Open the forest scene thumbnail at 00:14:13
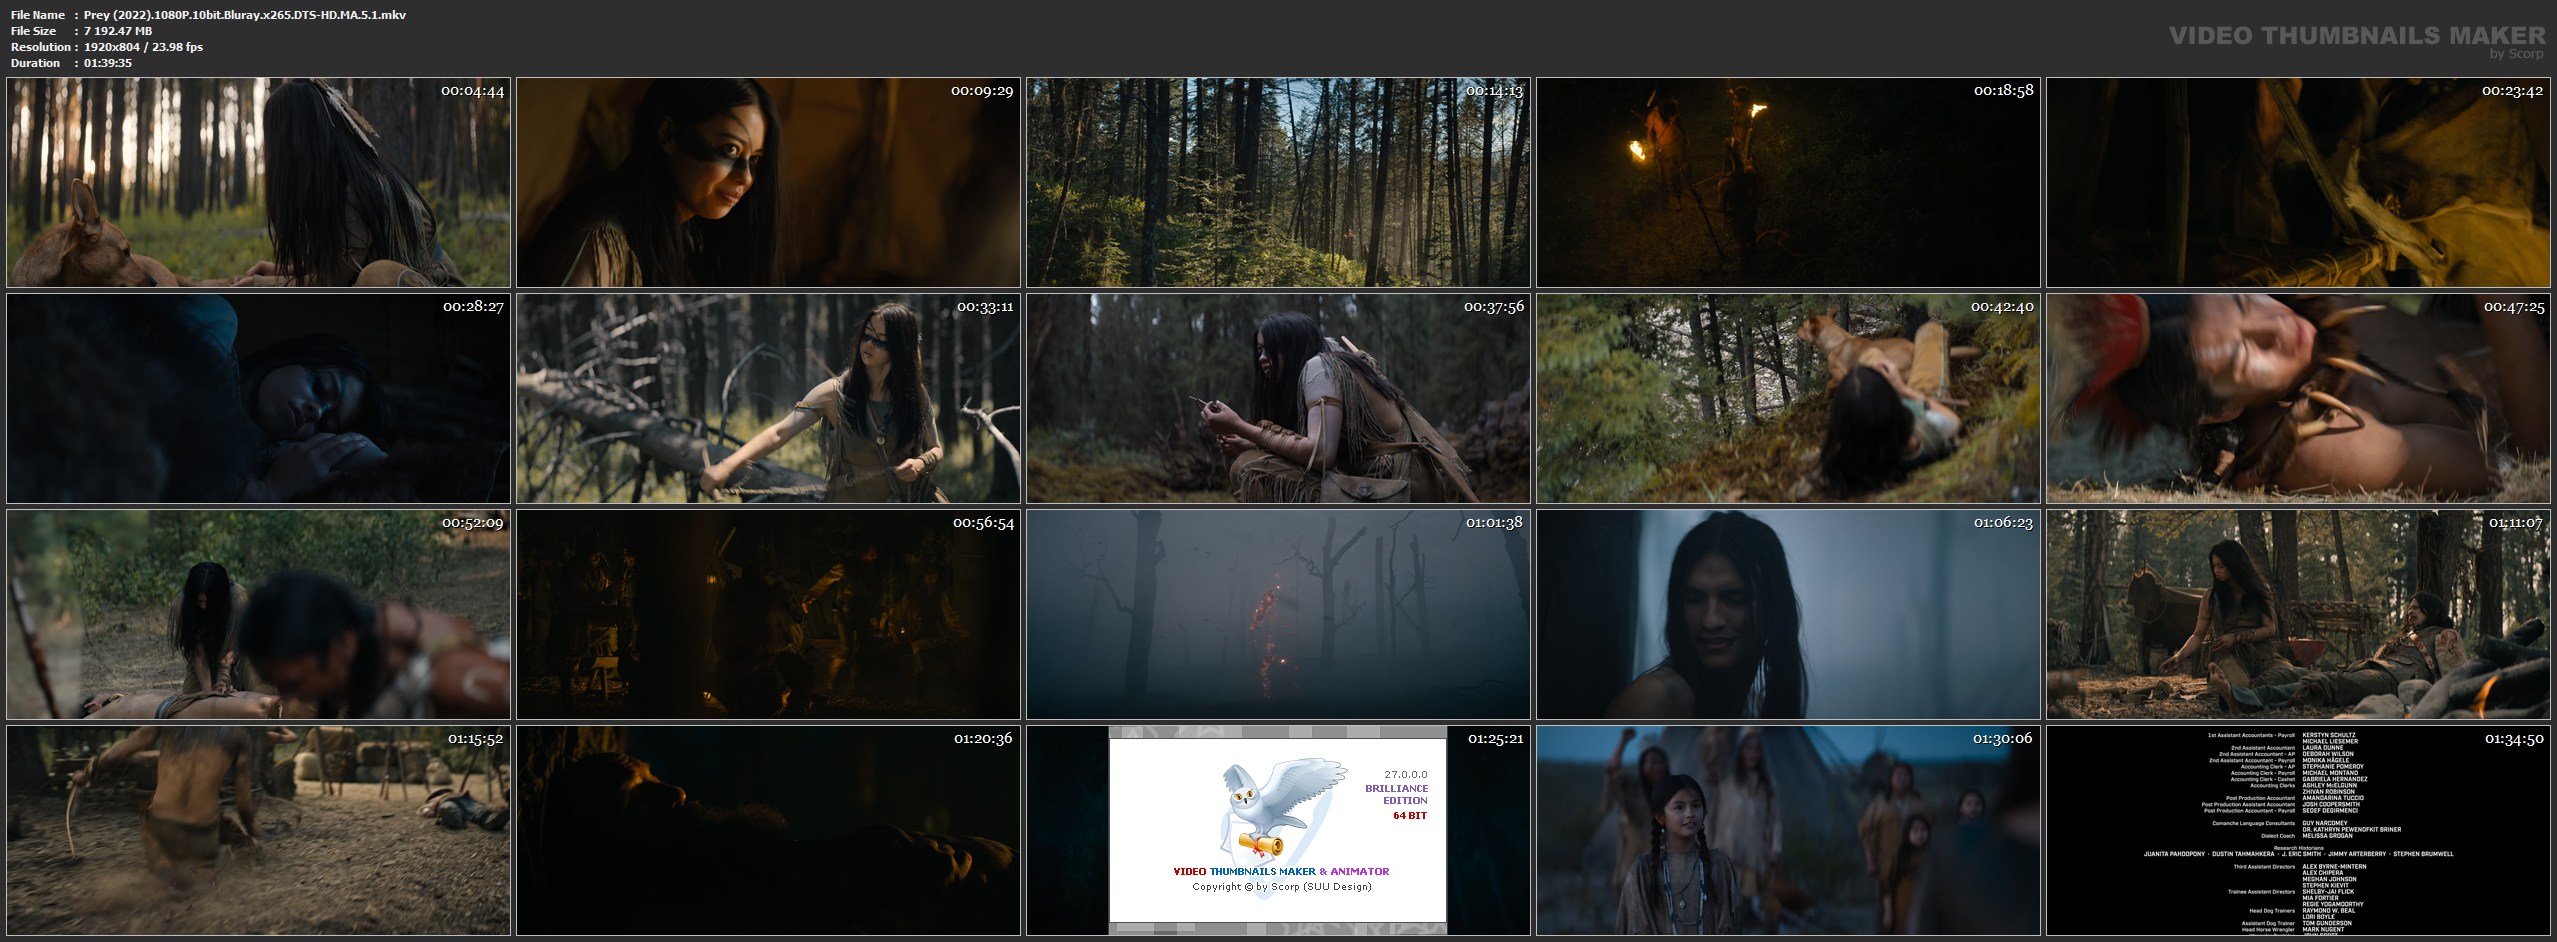The width and height of the screenshot is (2557, 942). click(x=1278, y=183)
